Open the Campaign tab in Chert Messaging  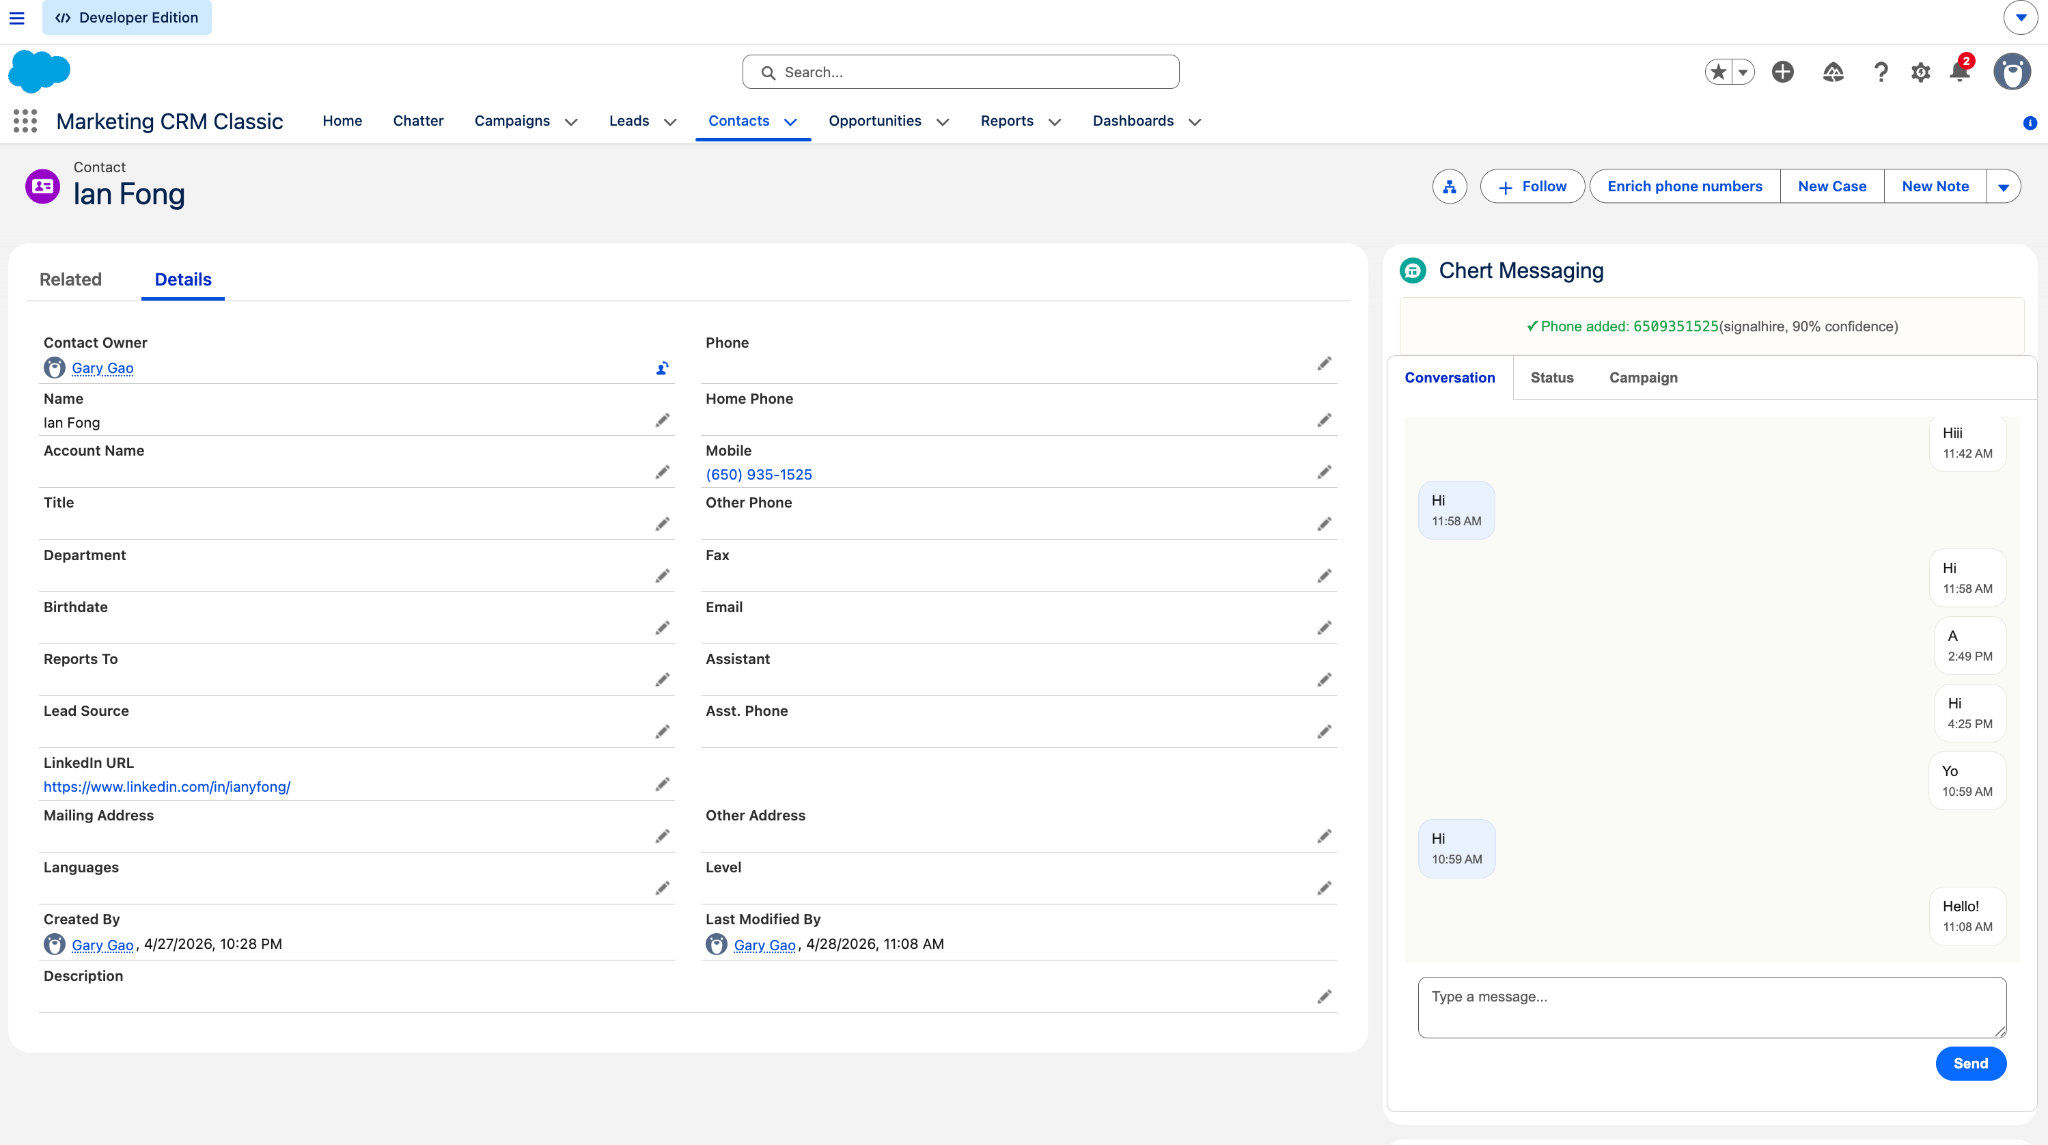pyautogui.click(x=1643, y=378)
